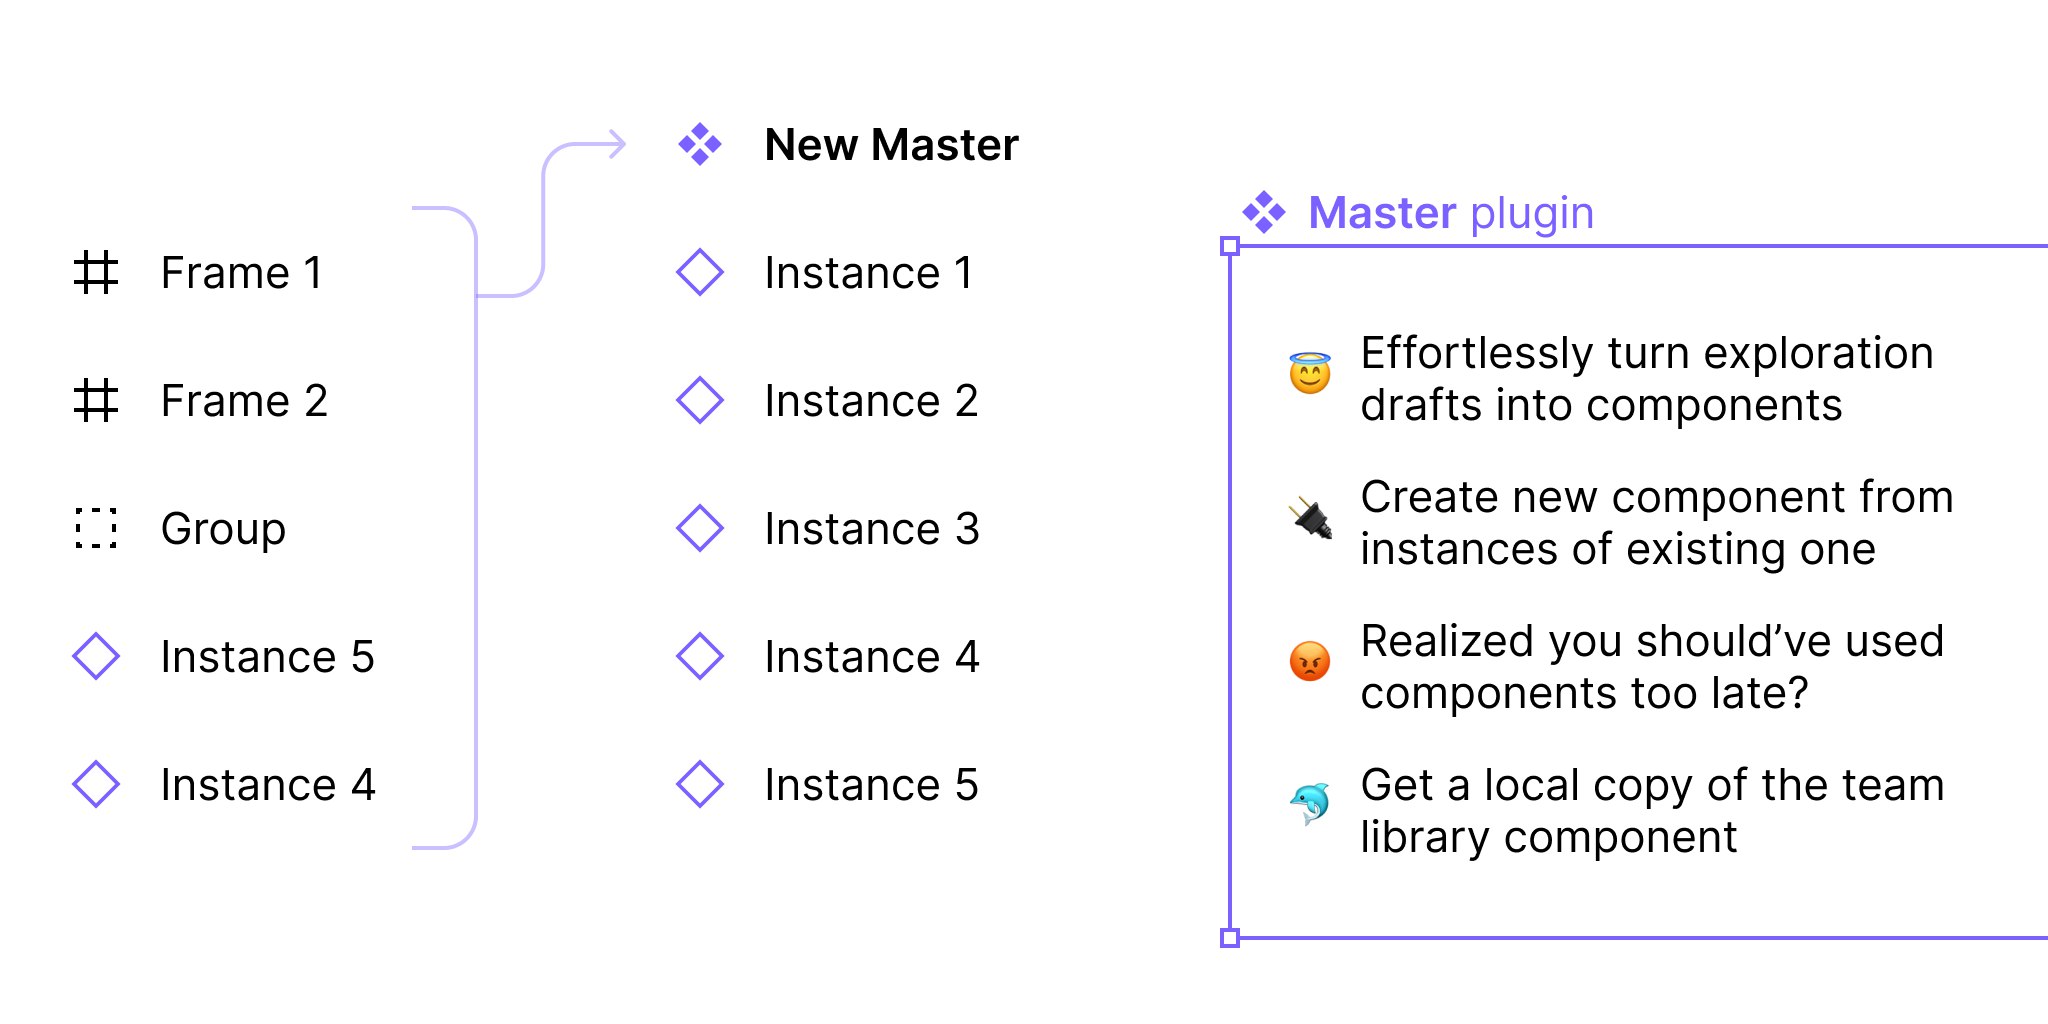Click the Frame 2 hash icon

[96, 401]
